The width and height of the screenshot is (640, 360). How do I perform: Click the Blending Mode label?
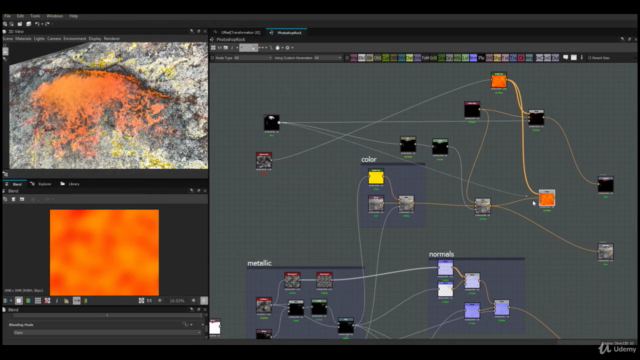(x=21, y=325)
